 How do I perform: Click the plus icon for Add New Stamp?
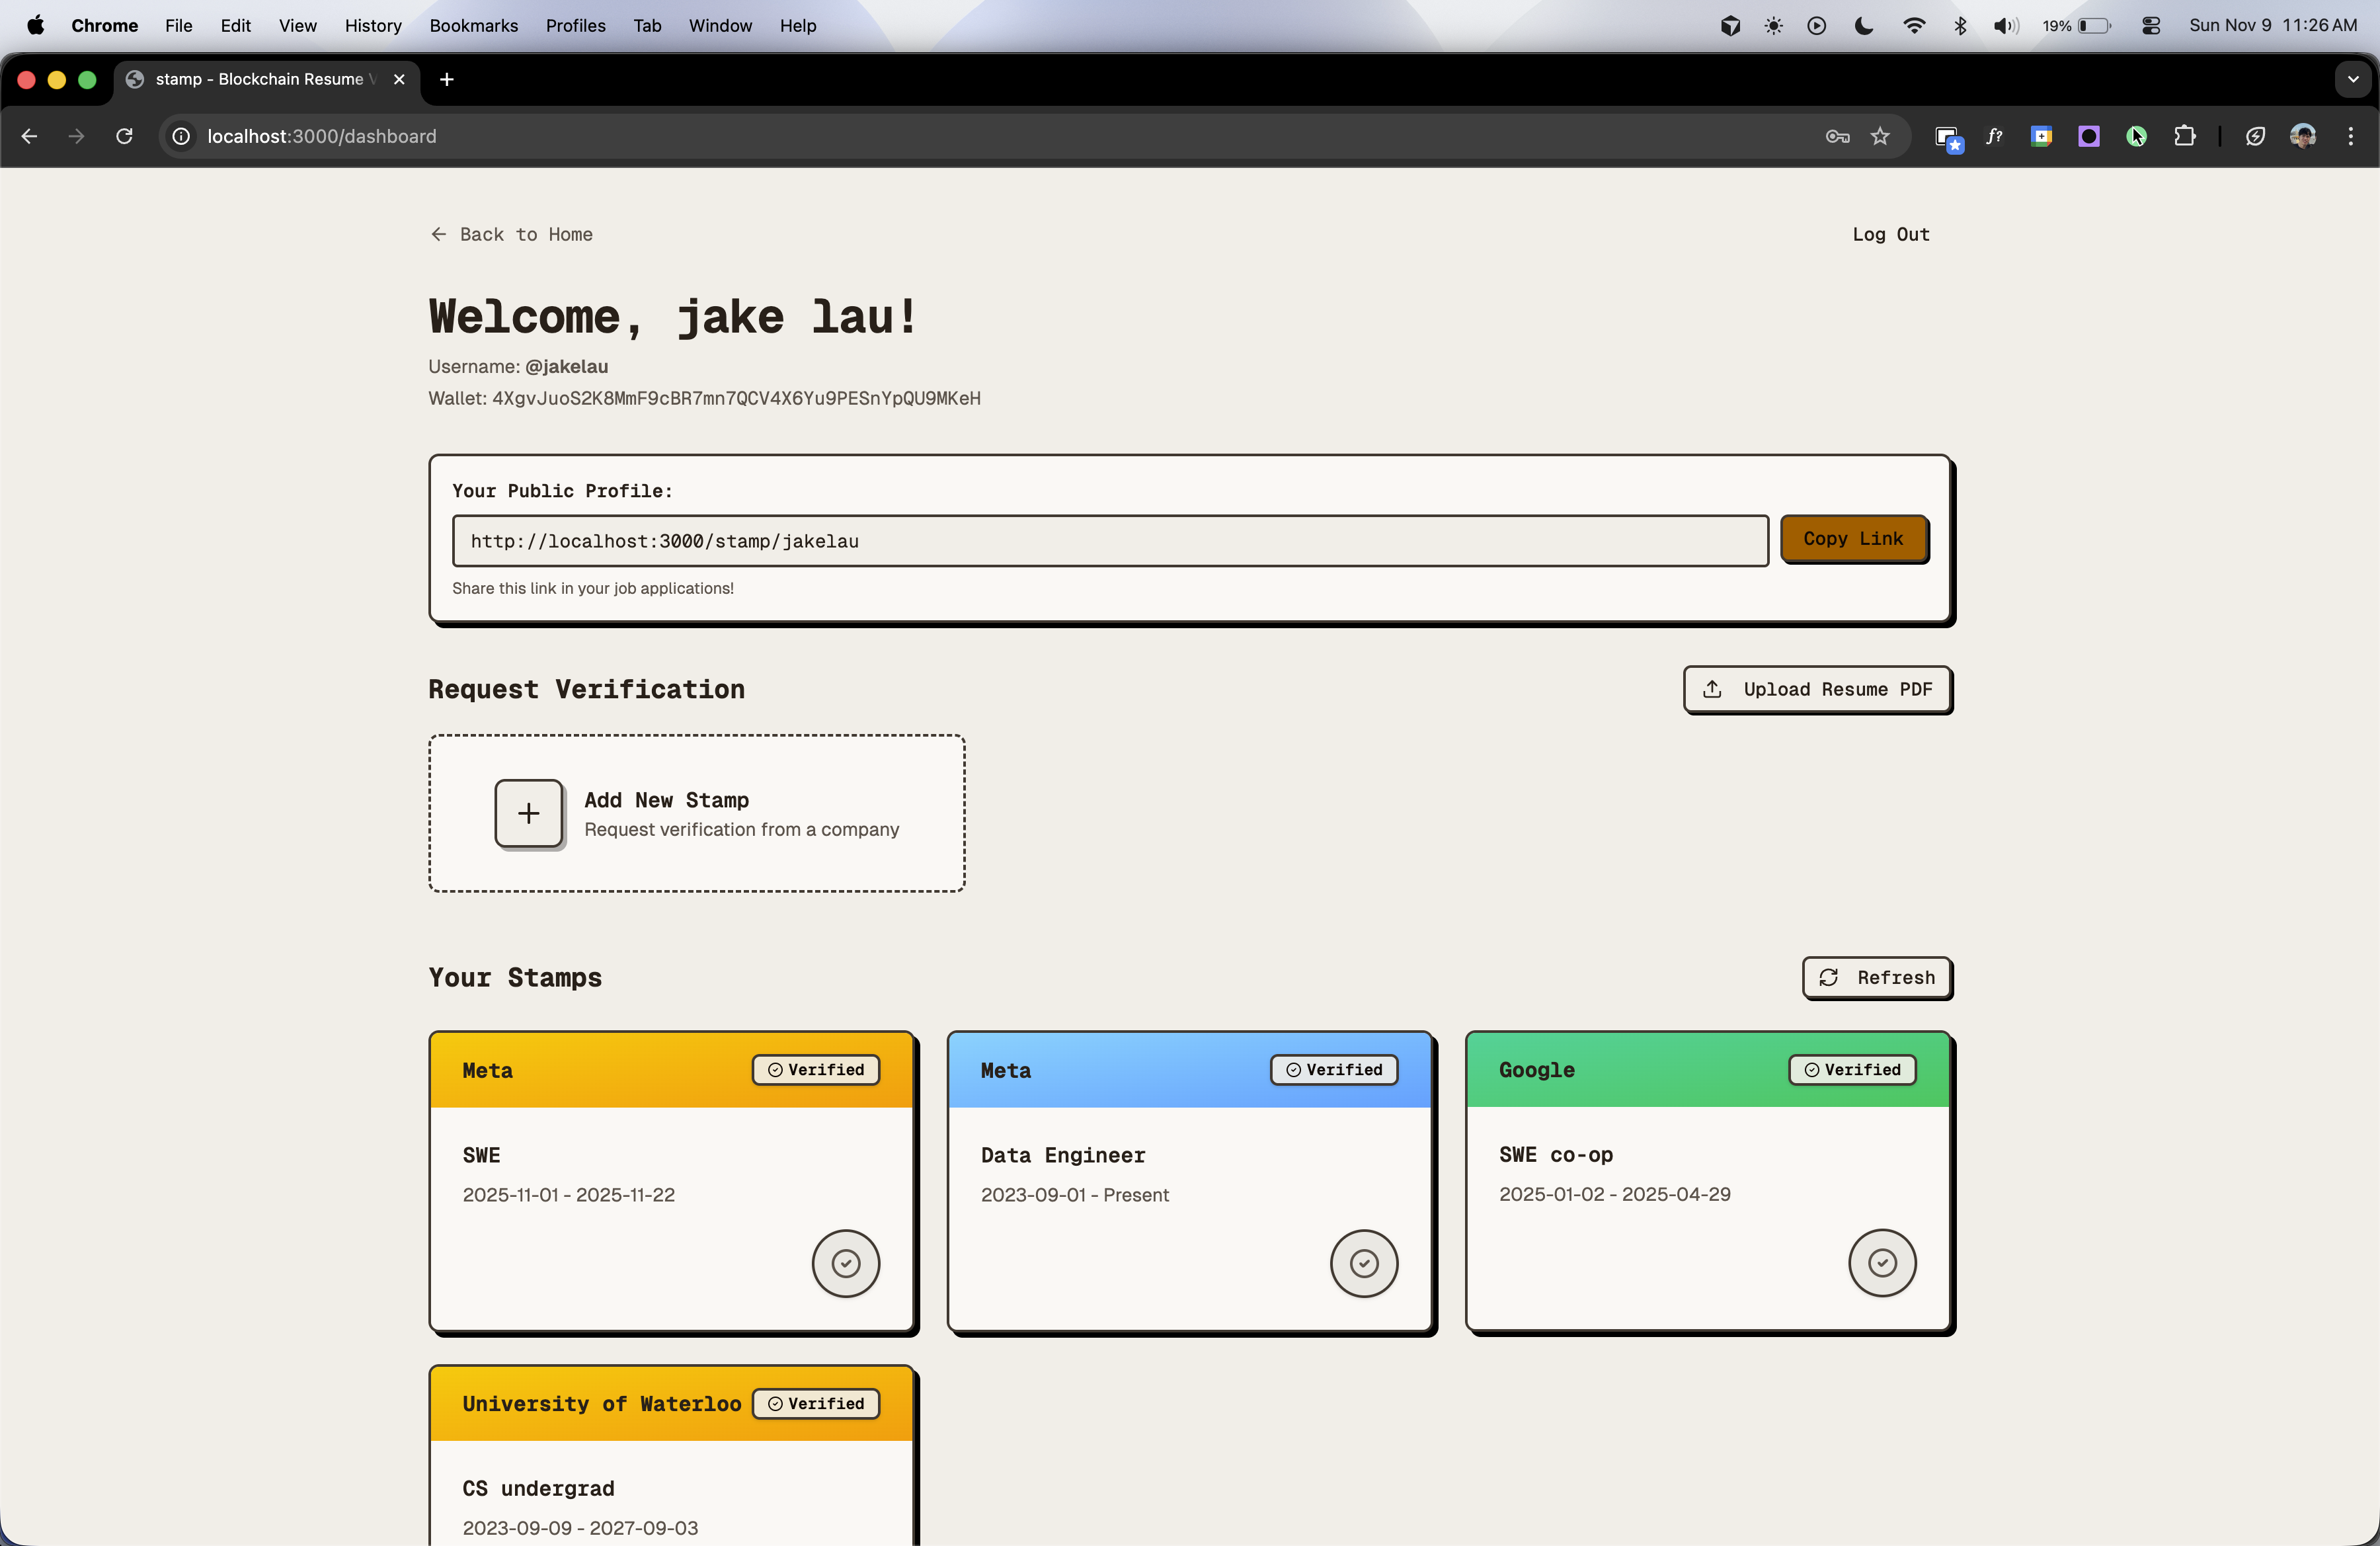pos(529,813)
